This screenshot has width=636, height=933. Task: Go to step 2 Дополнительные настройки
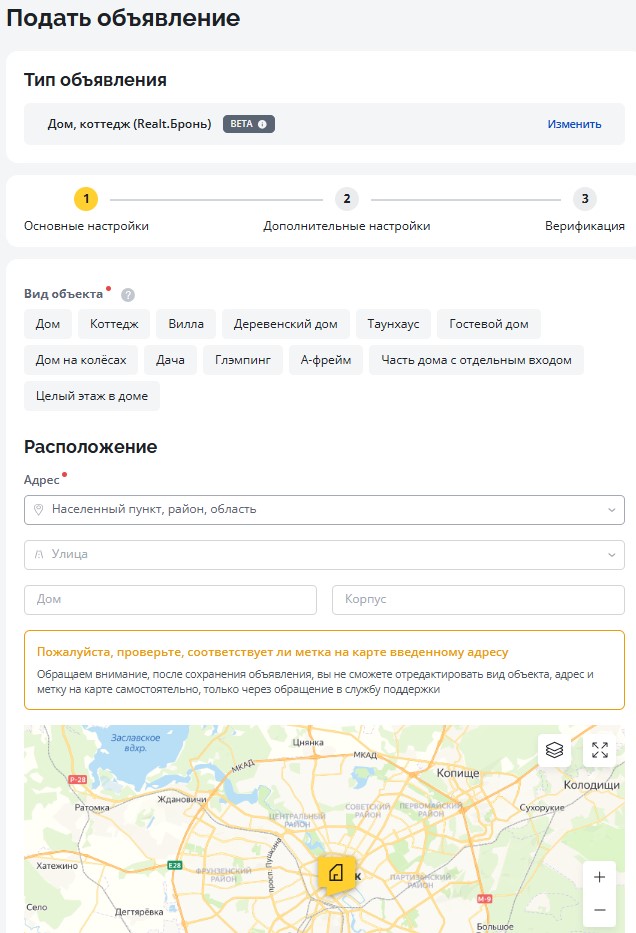[346, 199]
